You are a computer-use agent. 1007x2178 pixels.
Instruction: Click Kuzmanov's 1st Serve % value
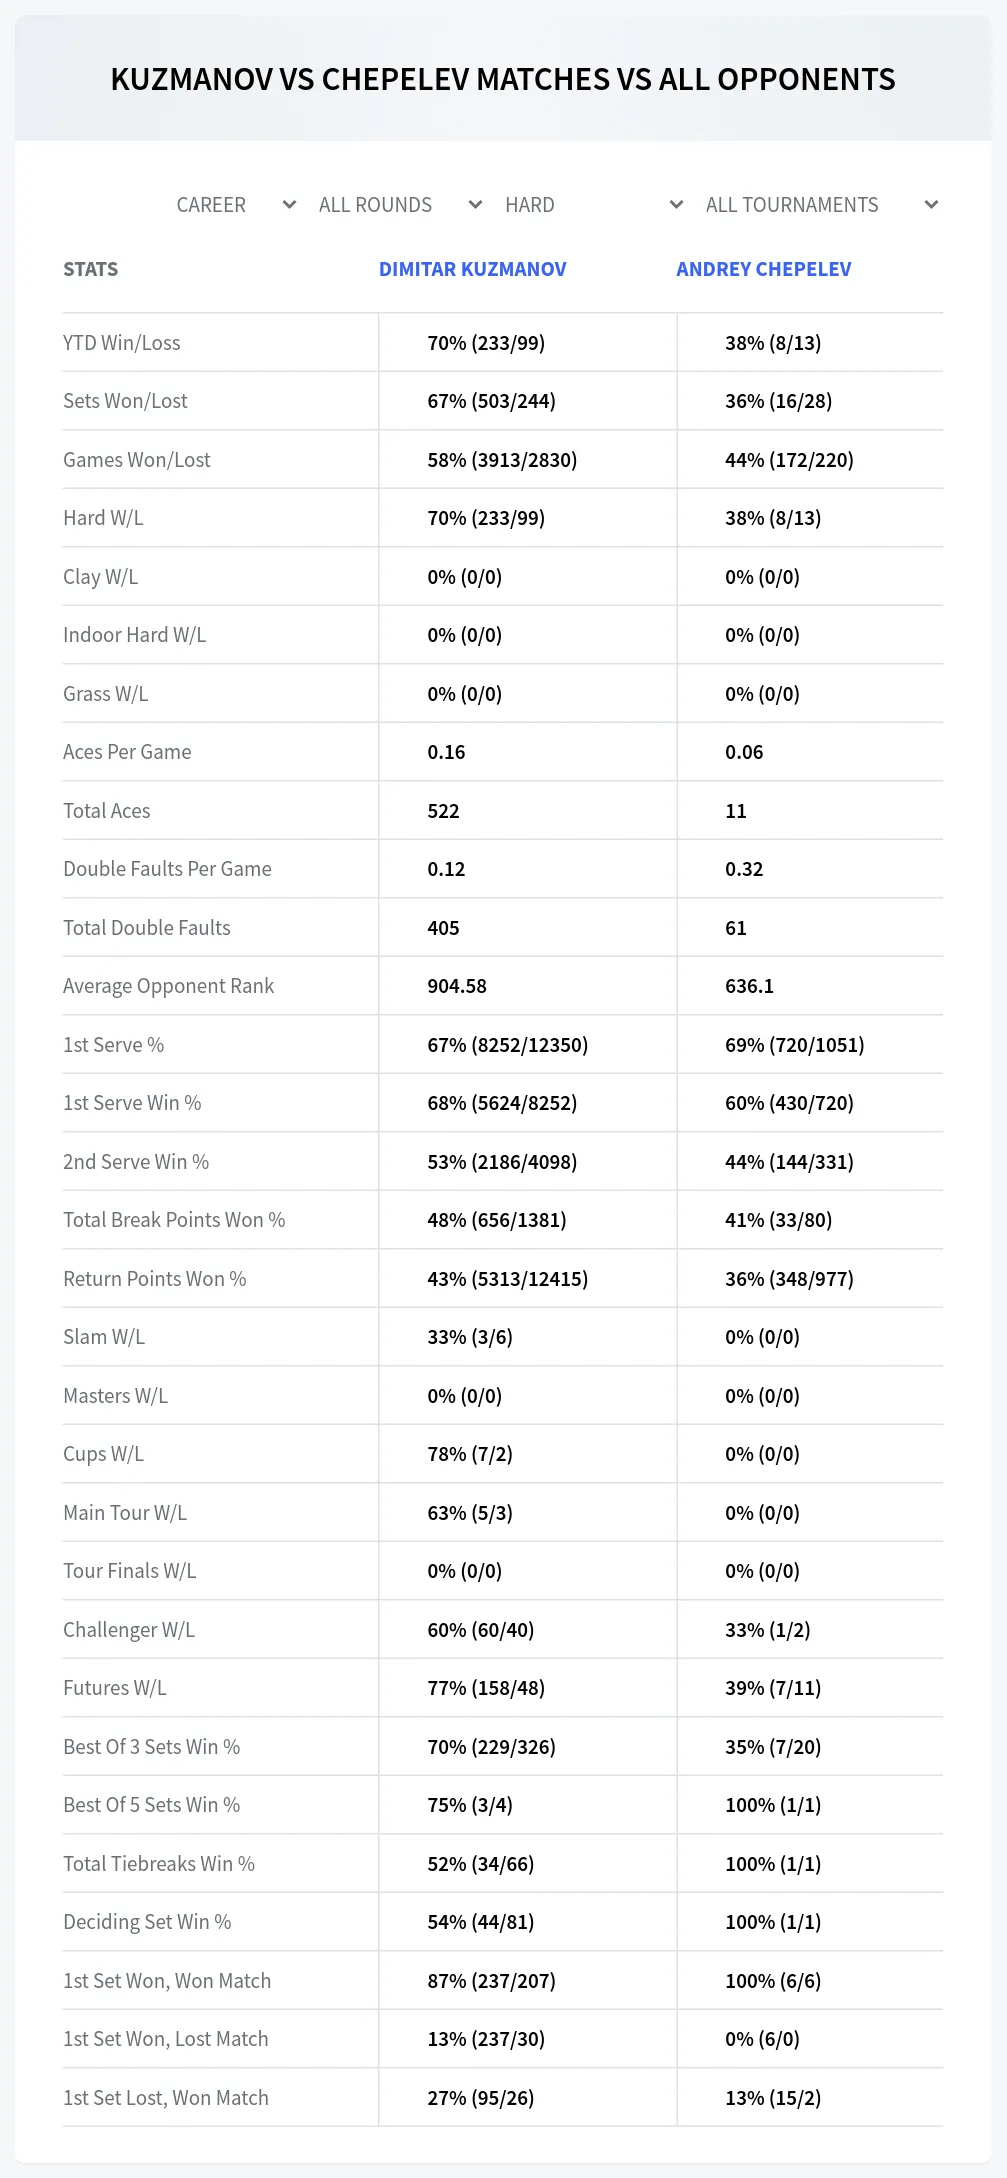[x=508, y=1045]
